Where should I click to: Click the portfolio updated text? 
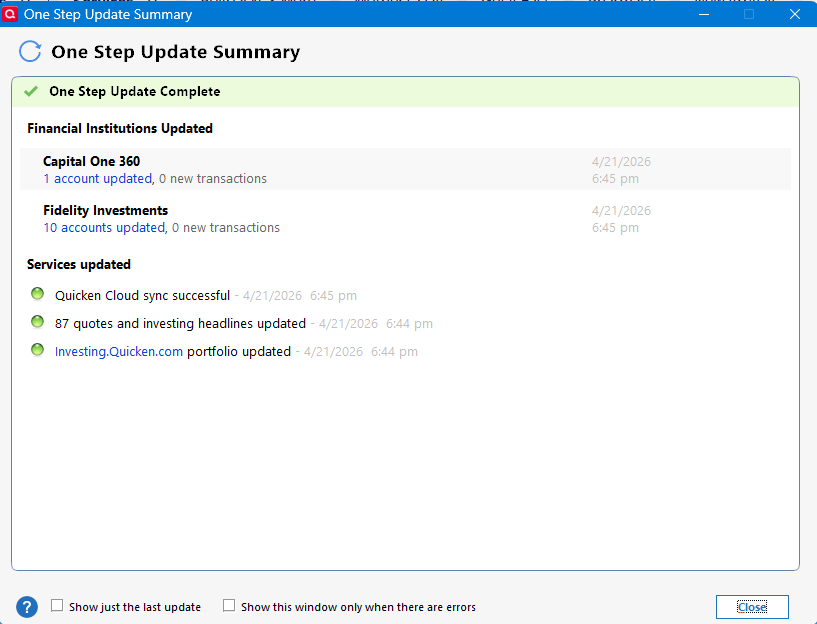239,352
